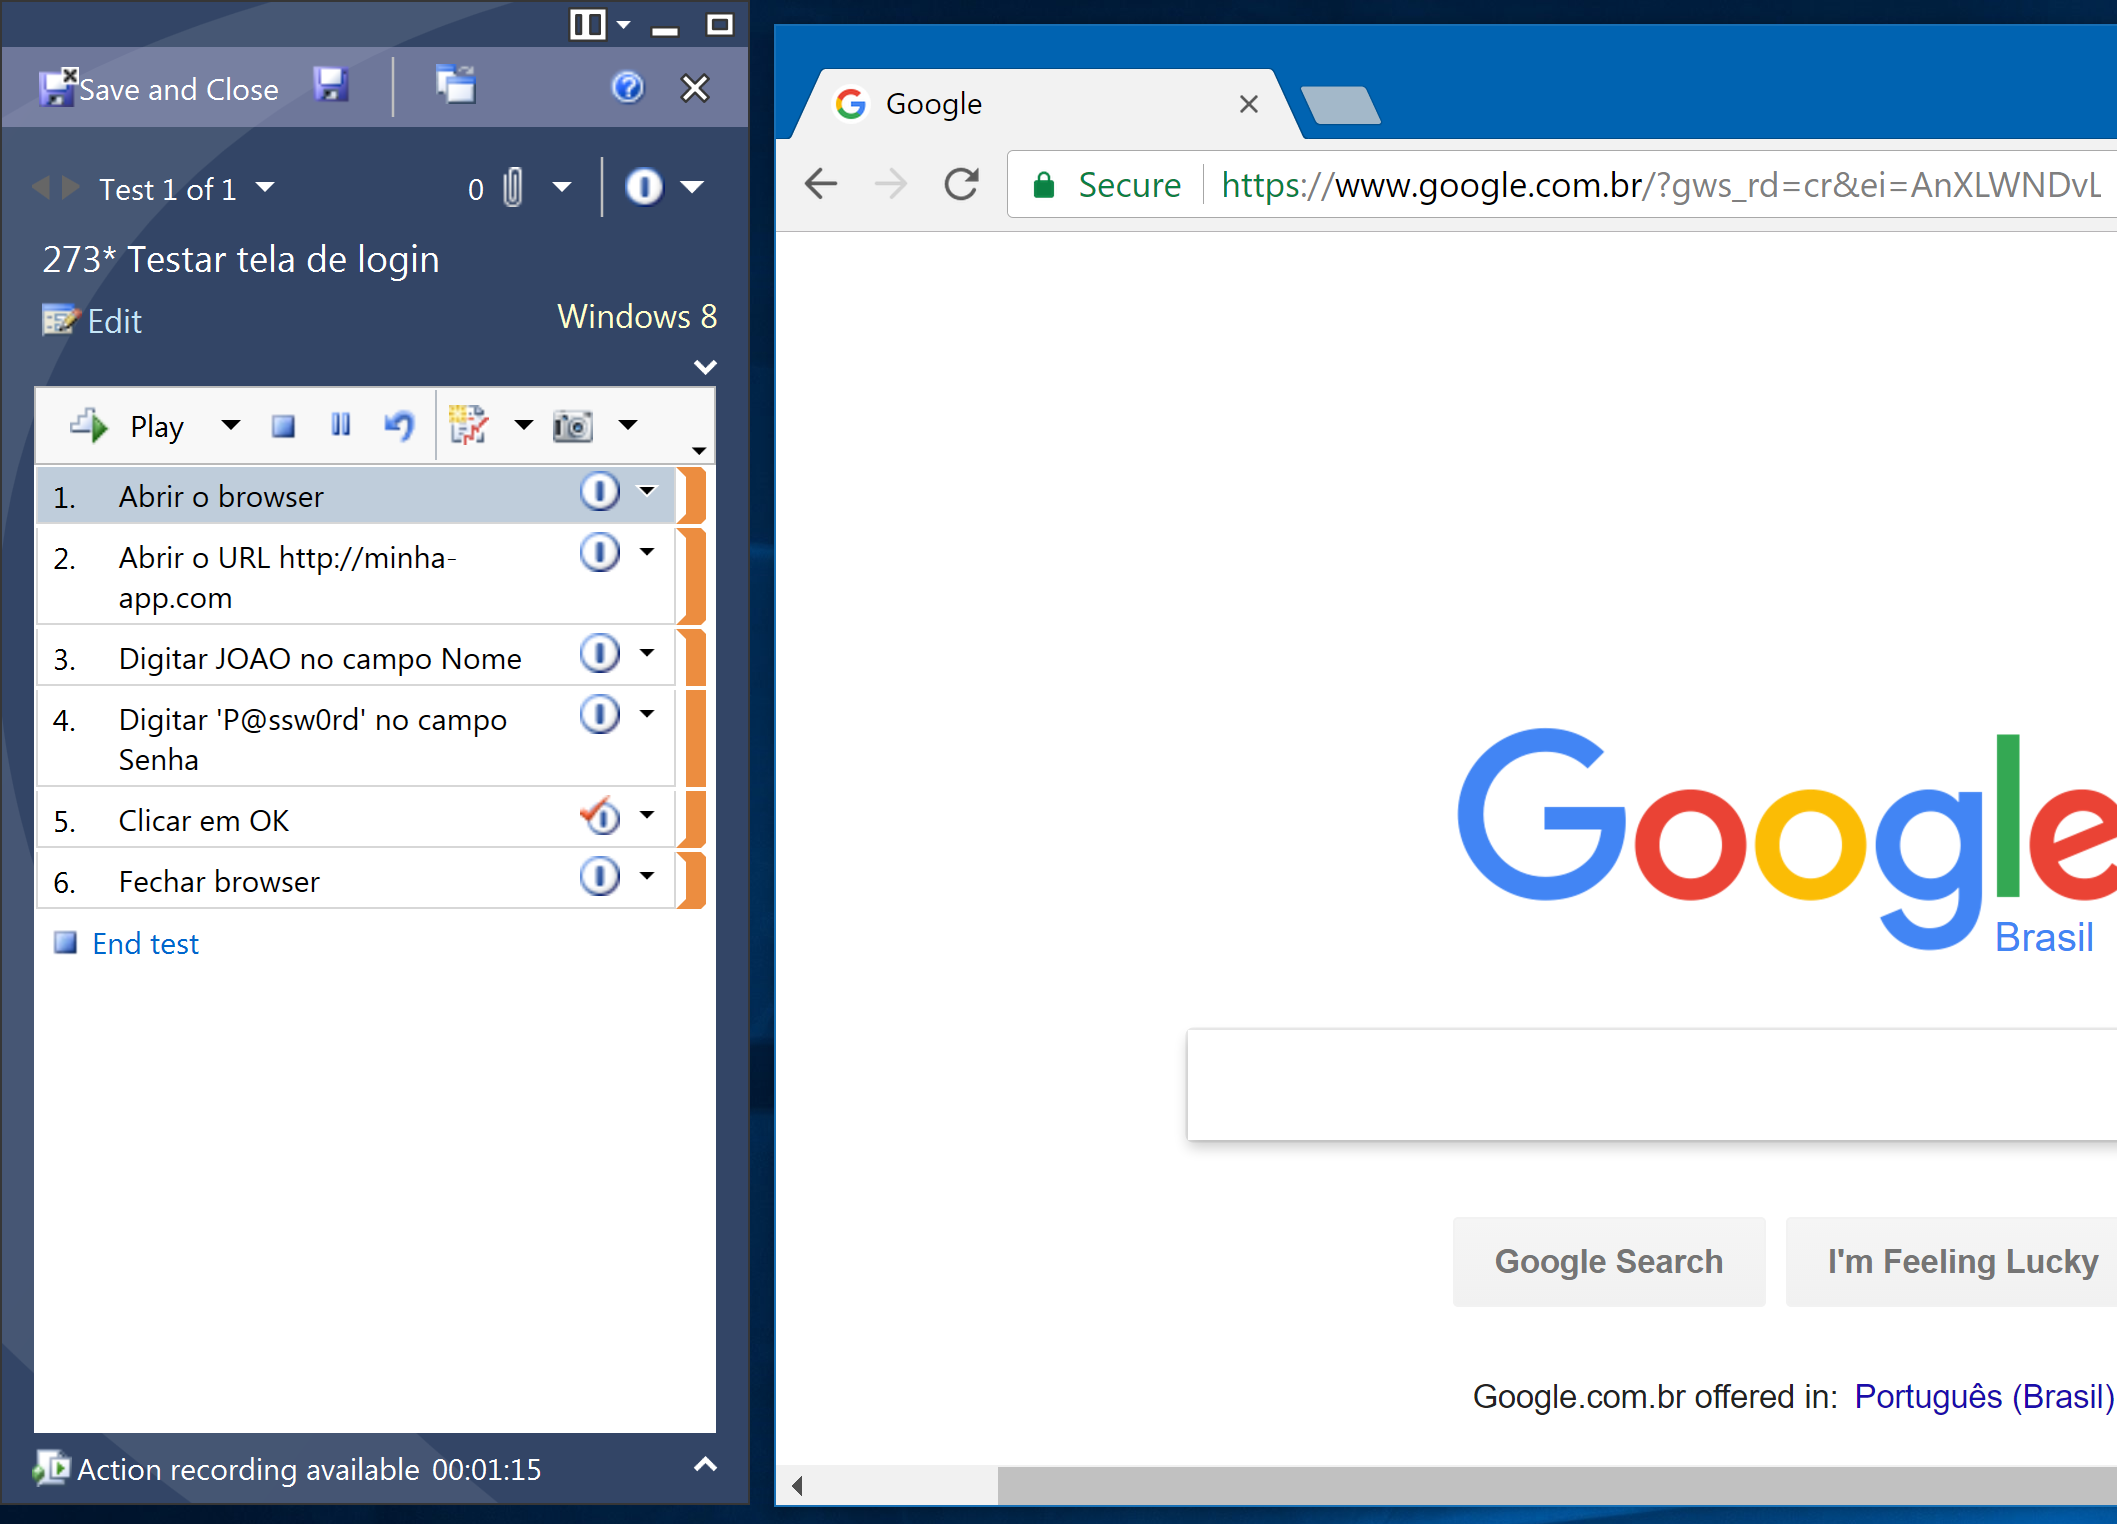This screenshot has width=2117, height=1524.
Task: Open the step 4 result dropdown arrow
Action: 647,714
